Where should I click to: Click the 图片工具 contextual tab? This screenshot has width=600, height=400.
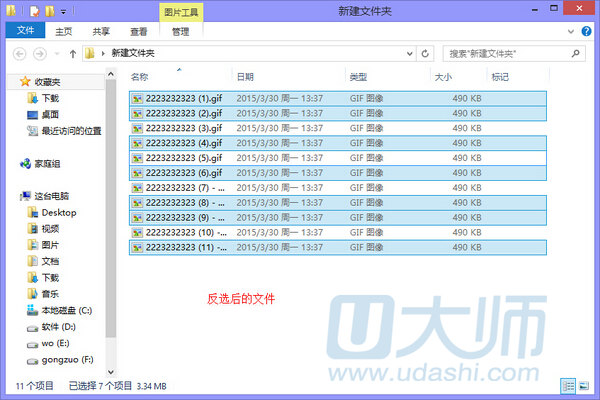[181, 12]
